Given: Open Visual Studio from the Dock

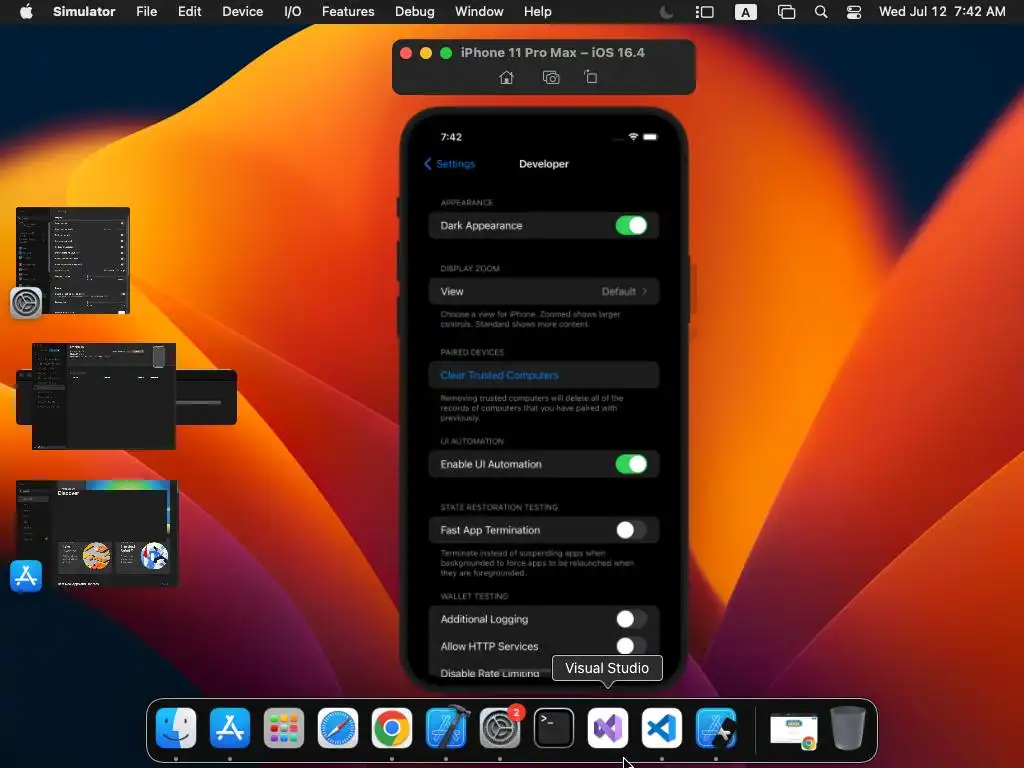Looking at the screenshot, I should 608,728.
